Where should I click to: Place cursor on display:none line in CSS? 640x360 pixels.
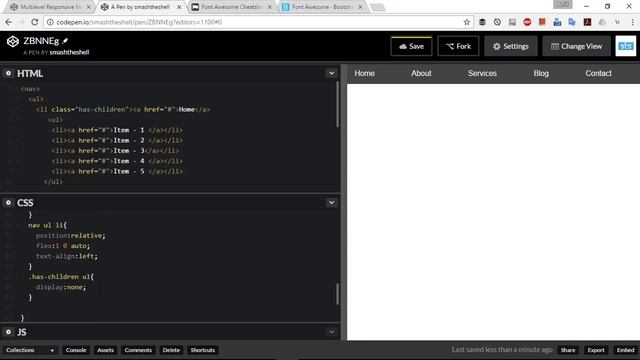pyautogui.click(x=60, y=287)
